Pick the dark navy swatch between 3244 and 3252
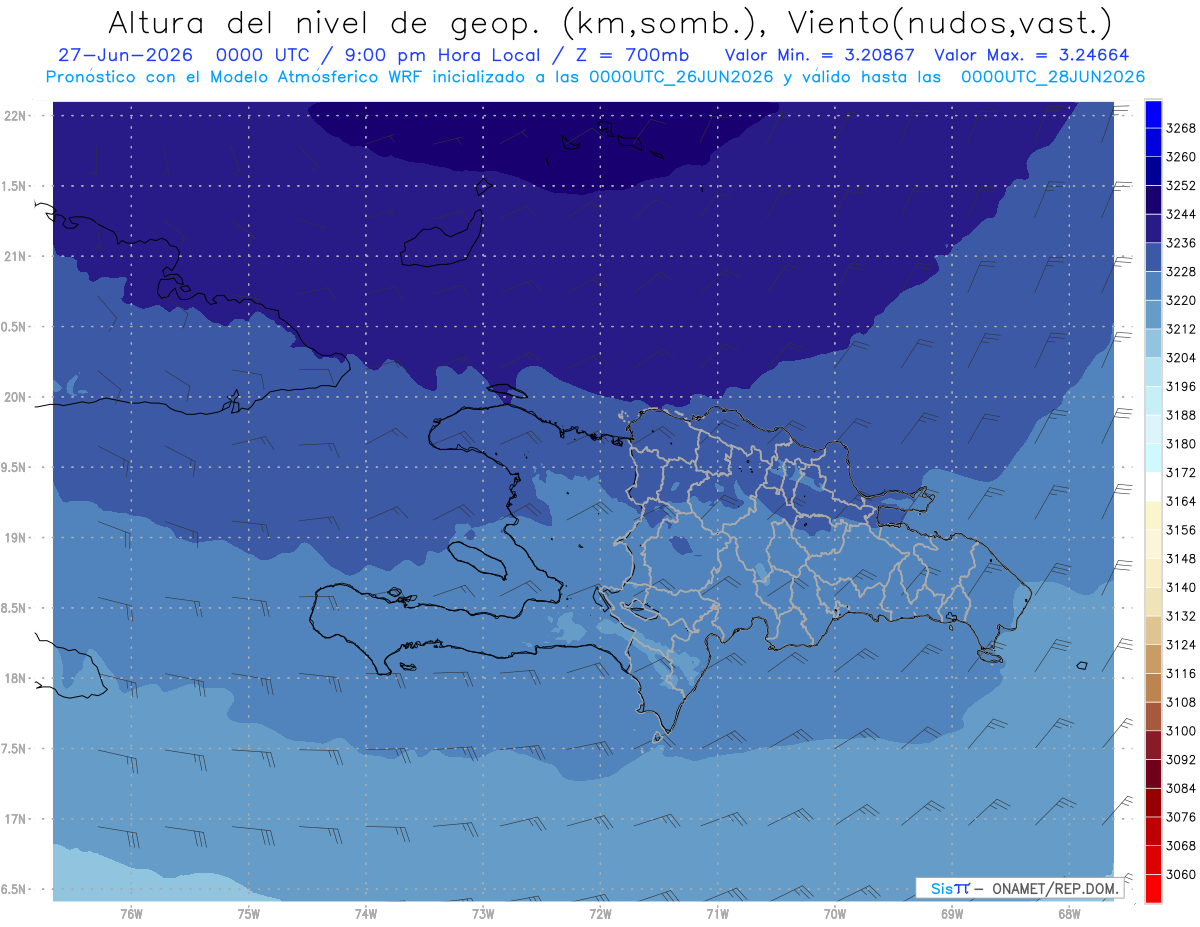Image resolution: width=1200 pixels, height=927 pixels. (x=1153, y=200)
